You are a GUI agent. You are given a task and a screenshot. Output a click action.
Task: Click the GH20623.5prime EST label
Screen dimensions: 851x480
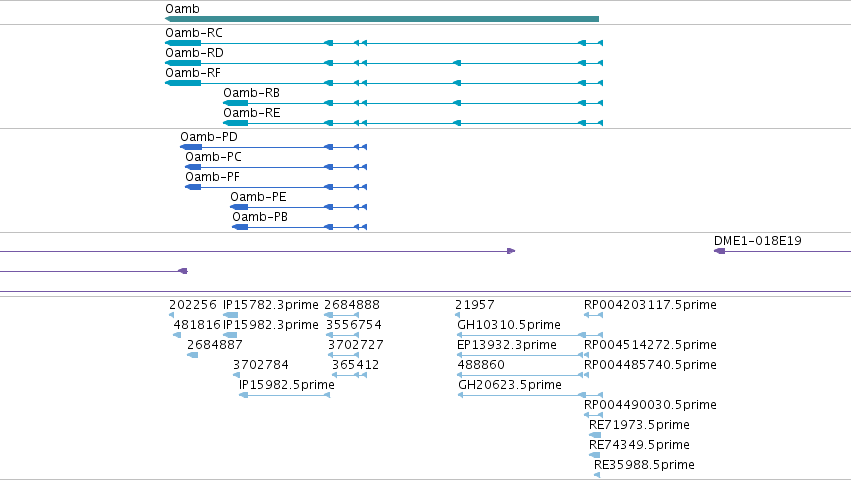click(510, 386)
